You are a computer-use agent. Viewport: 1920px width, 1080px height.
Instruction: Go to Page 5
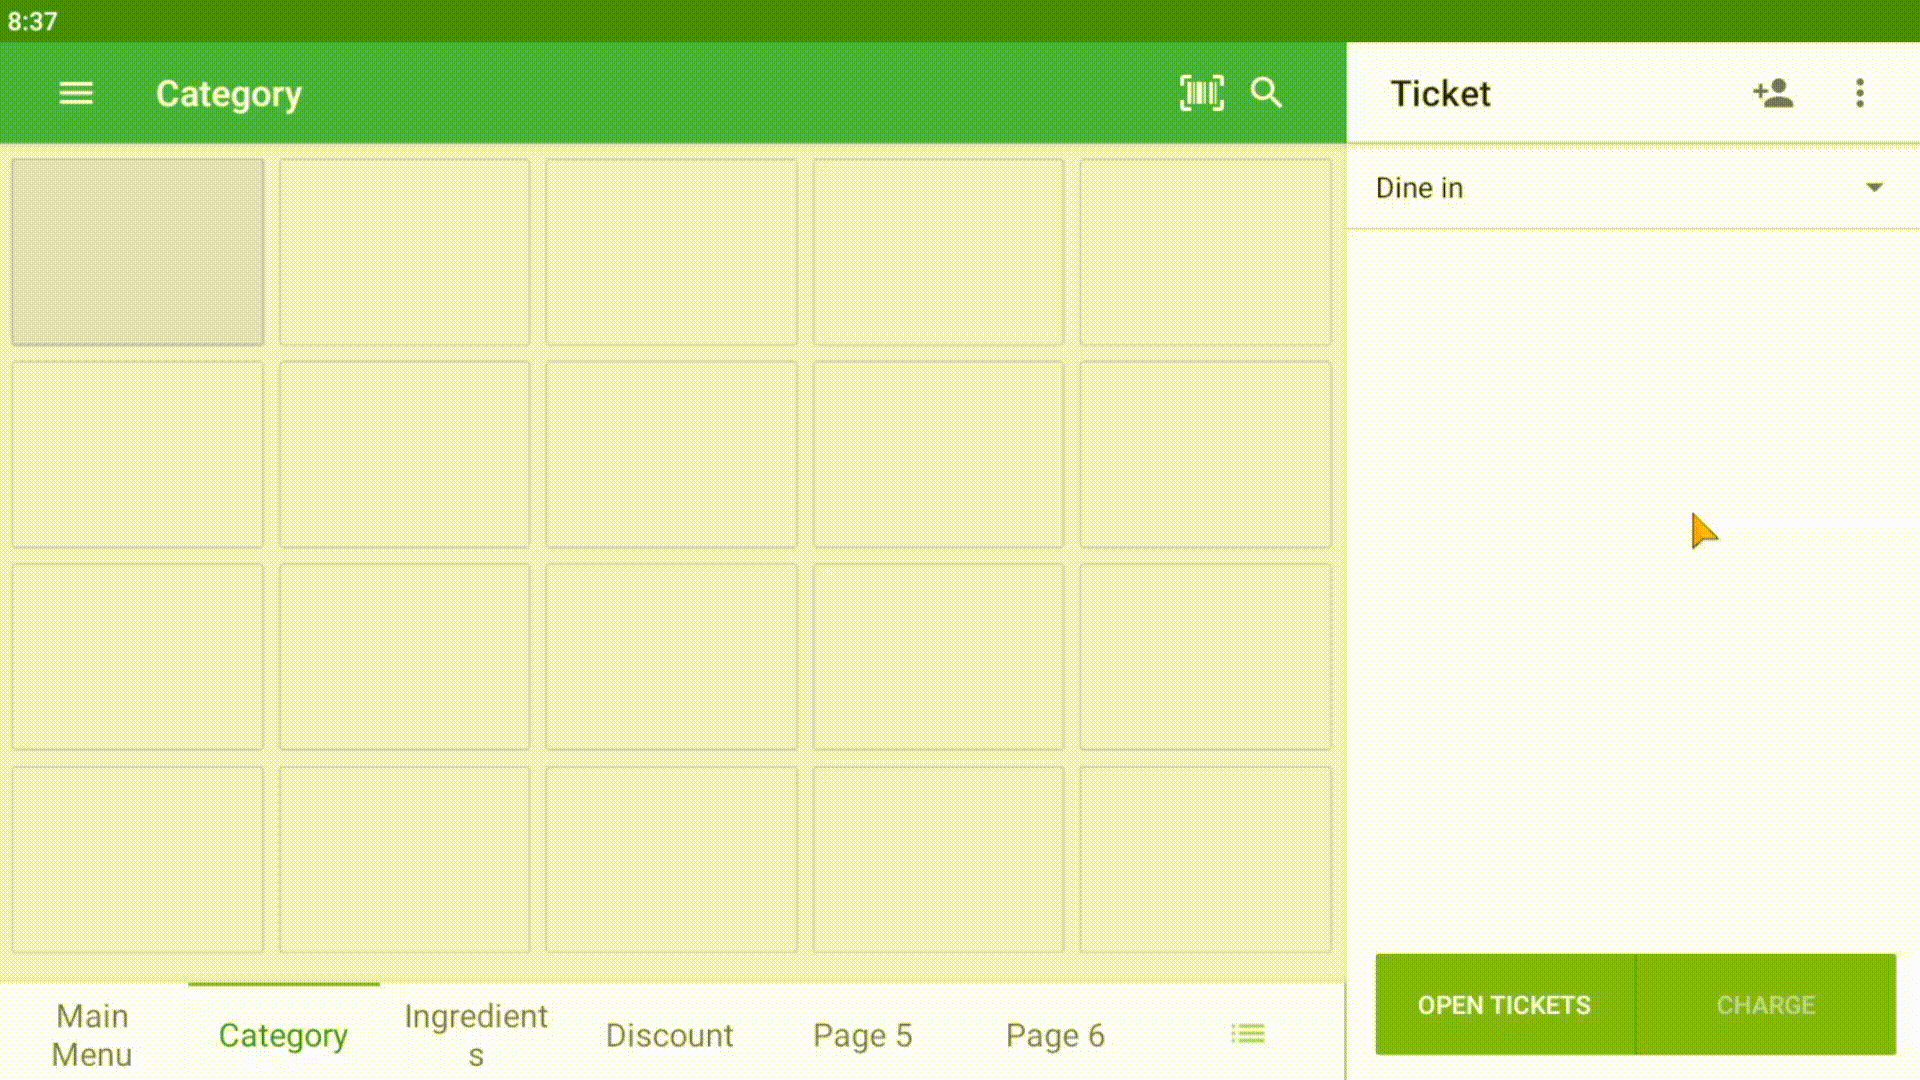tap(862, 1034)
